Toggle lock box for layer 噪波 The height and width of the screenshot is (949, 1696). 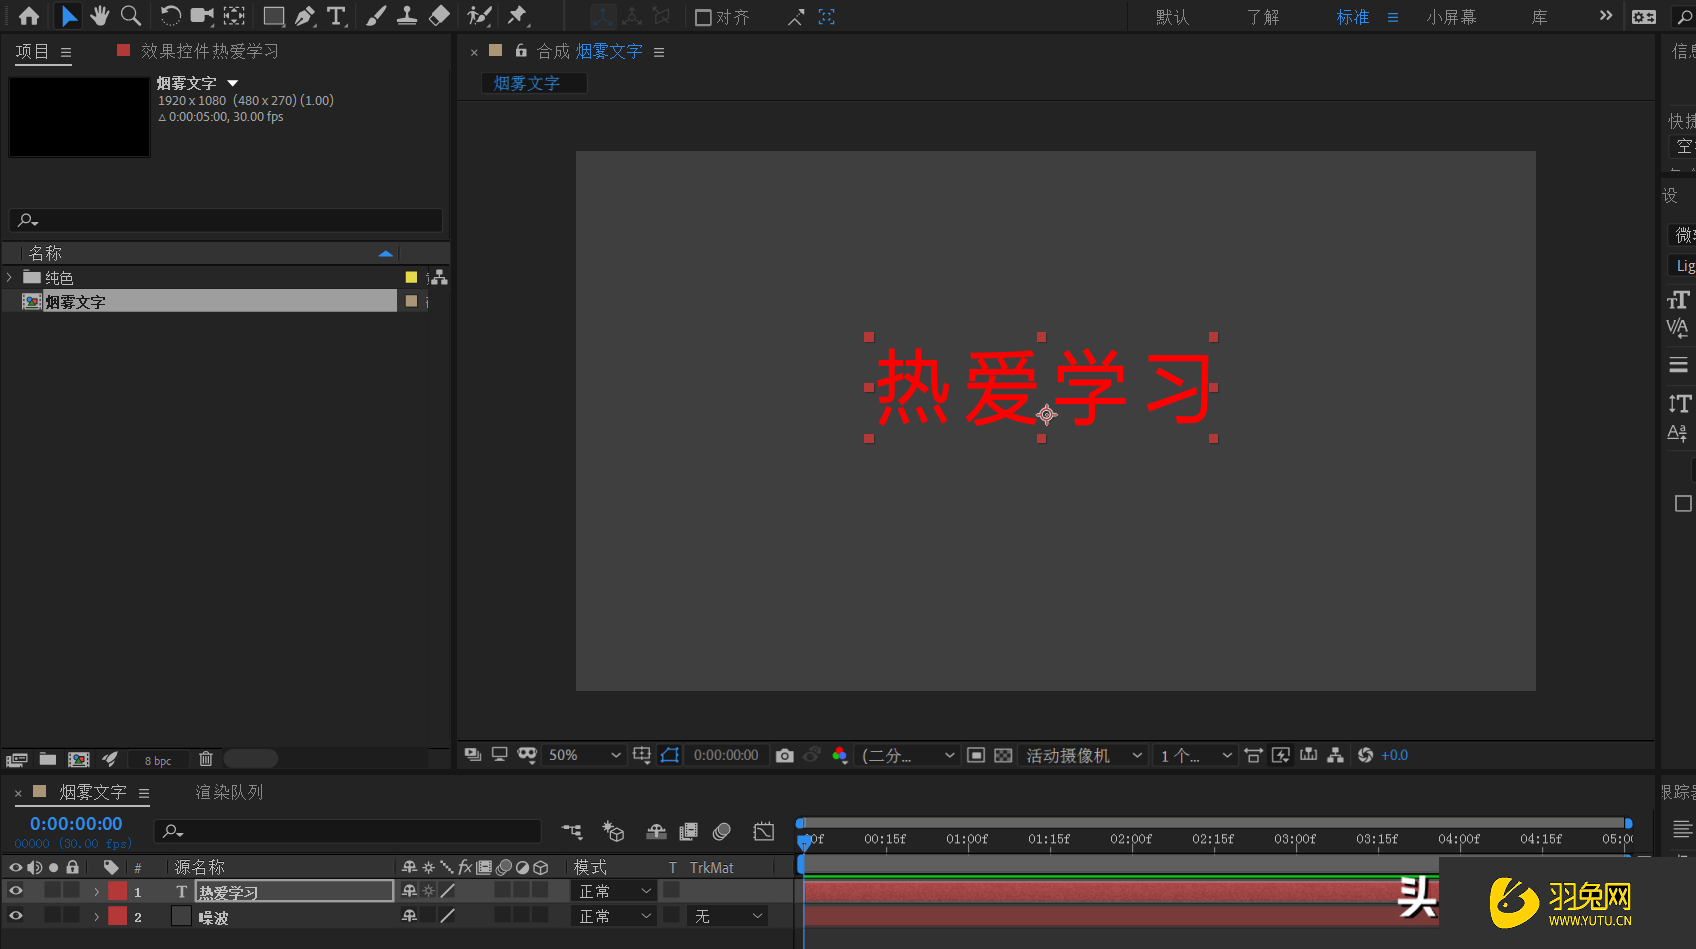pyautogui.click(x=72, y=915)
